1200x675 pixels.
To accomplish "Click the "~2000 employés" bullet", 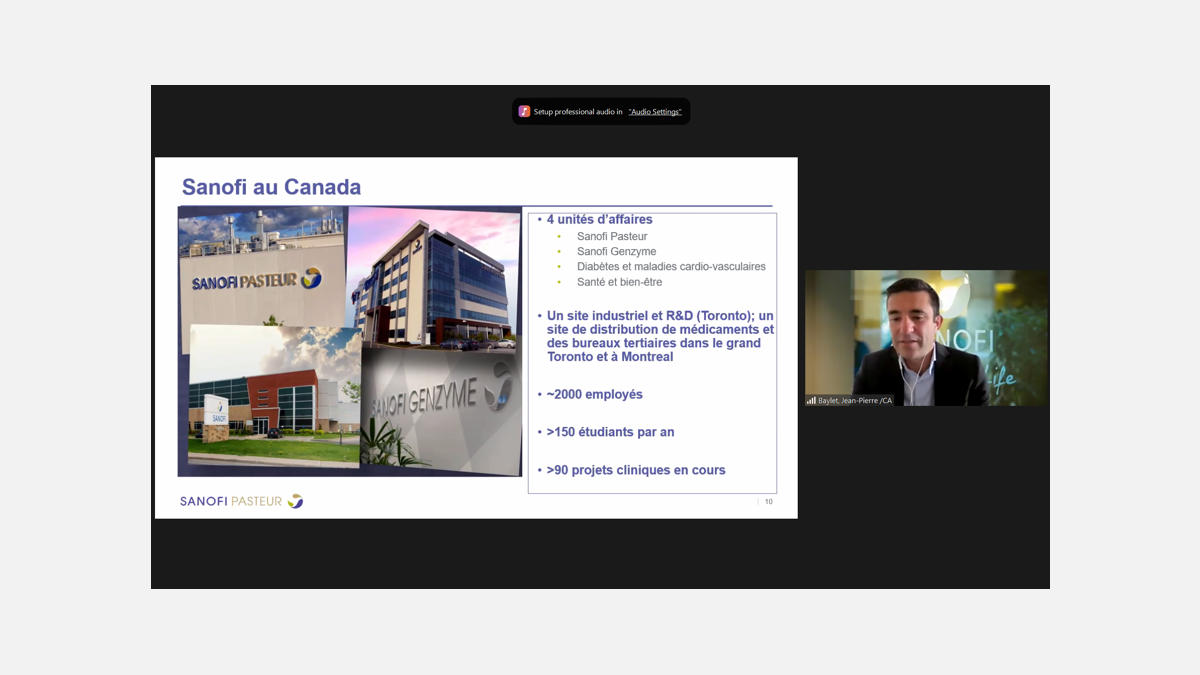I will (x=594, y=394).
